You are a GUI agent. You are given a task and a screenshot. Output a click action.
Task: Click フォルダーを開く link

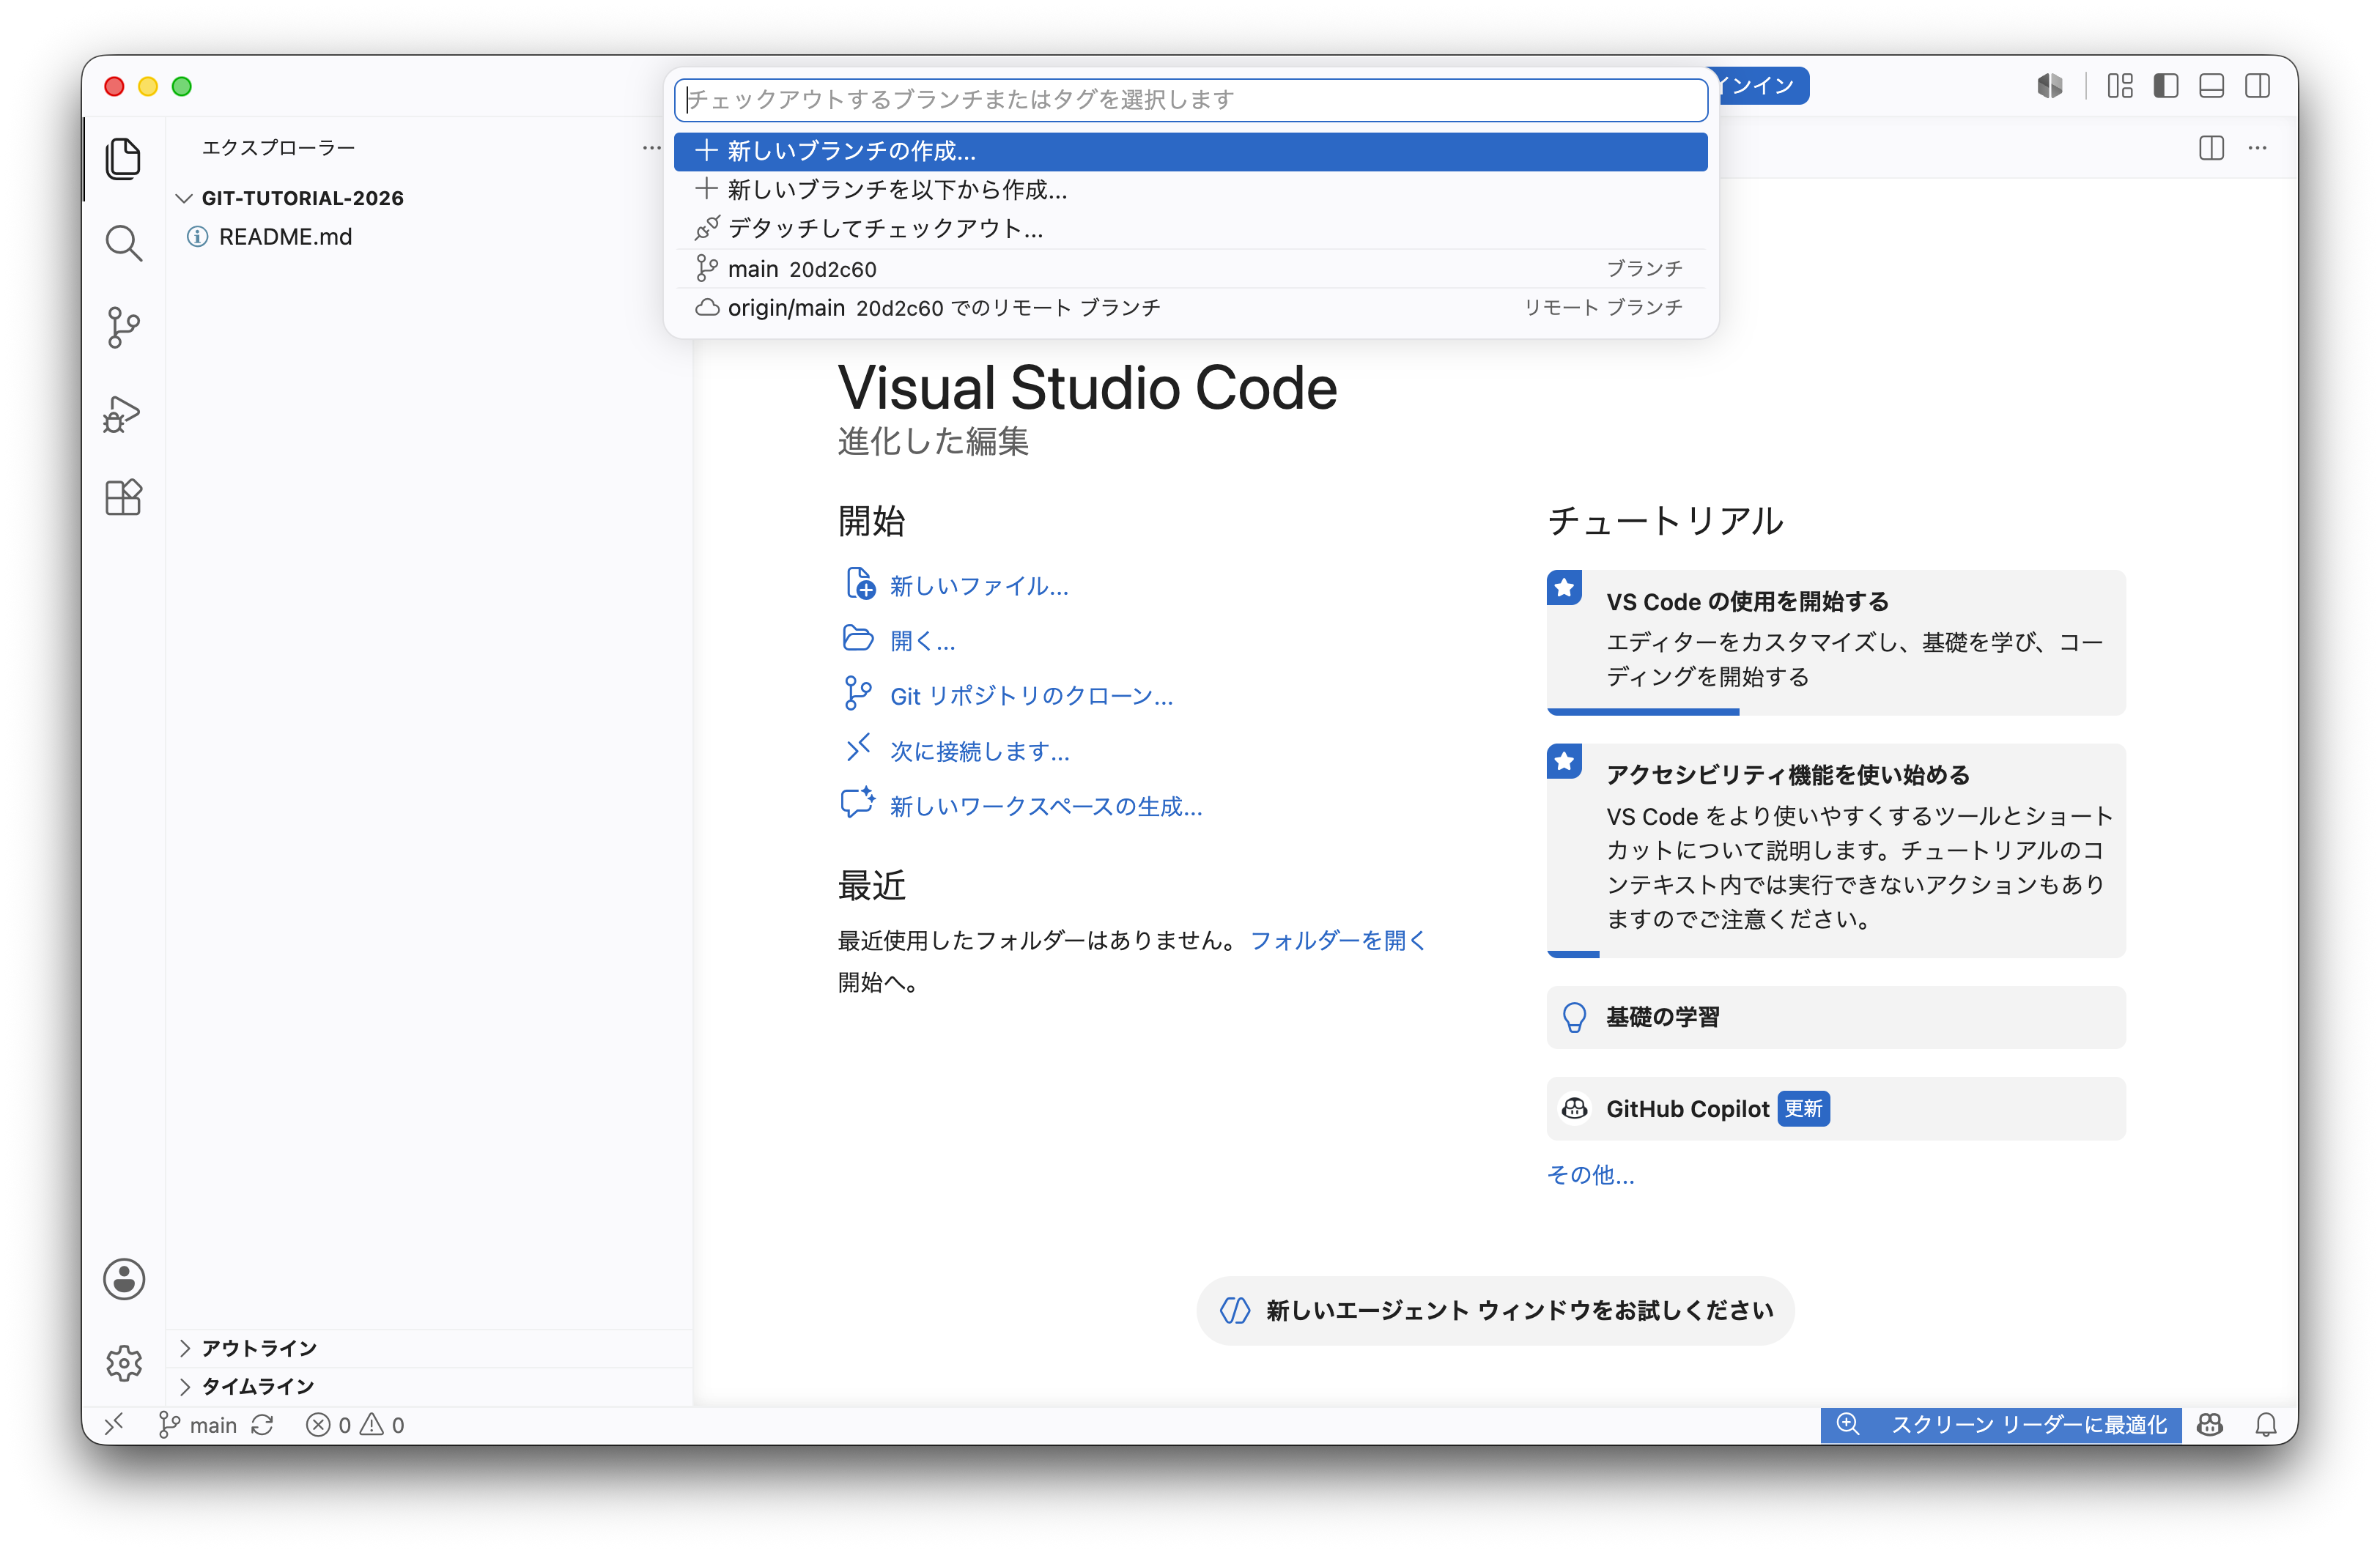click(1338, 940)
